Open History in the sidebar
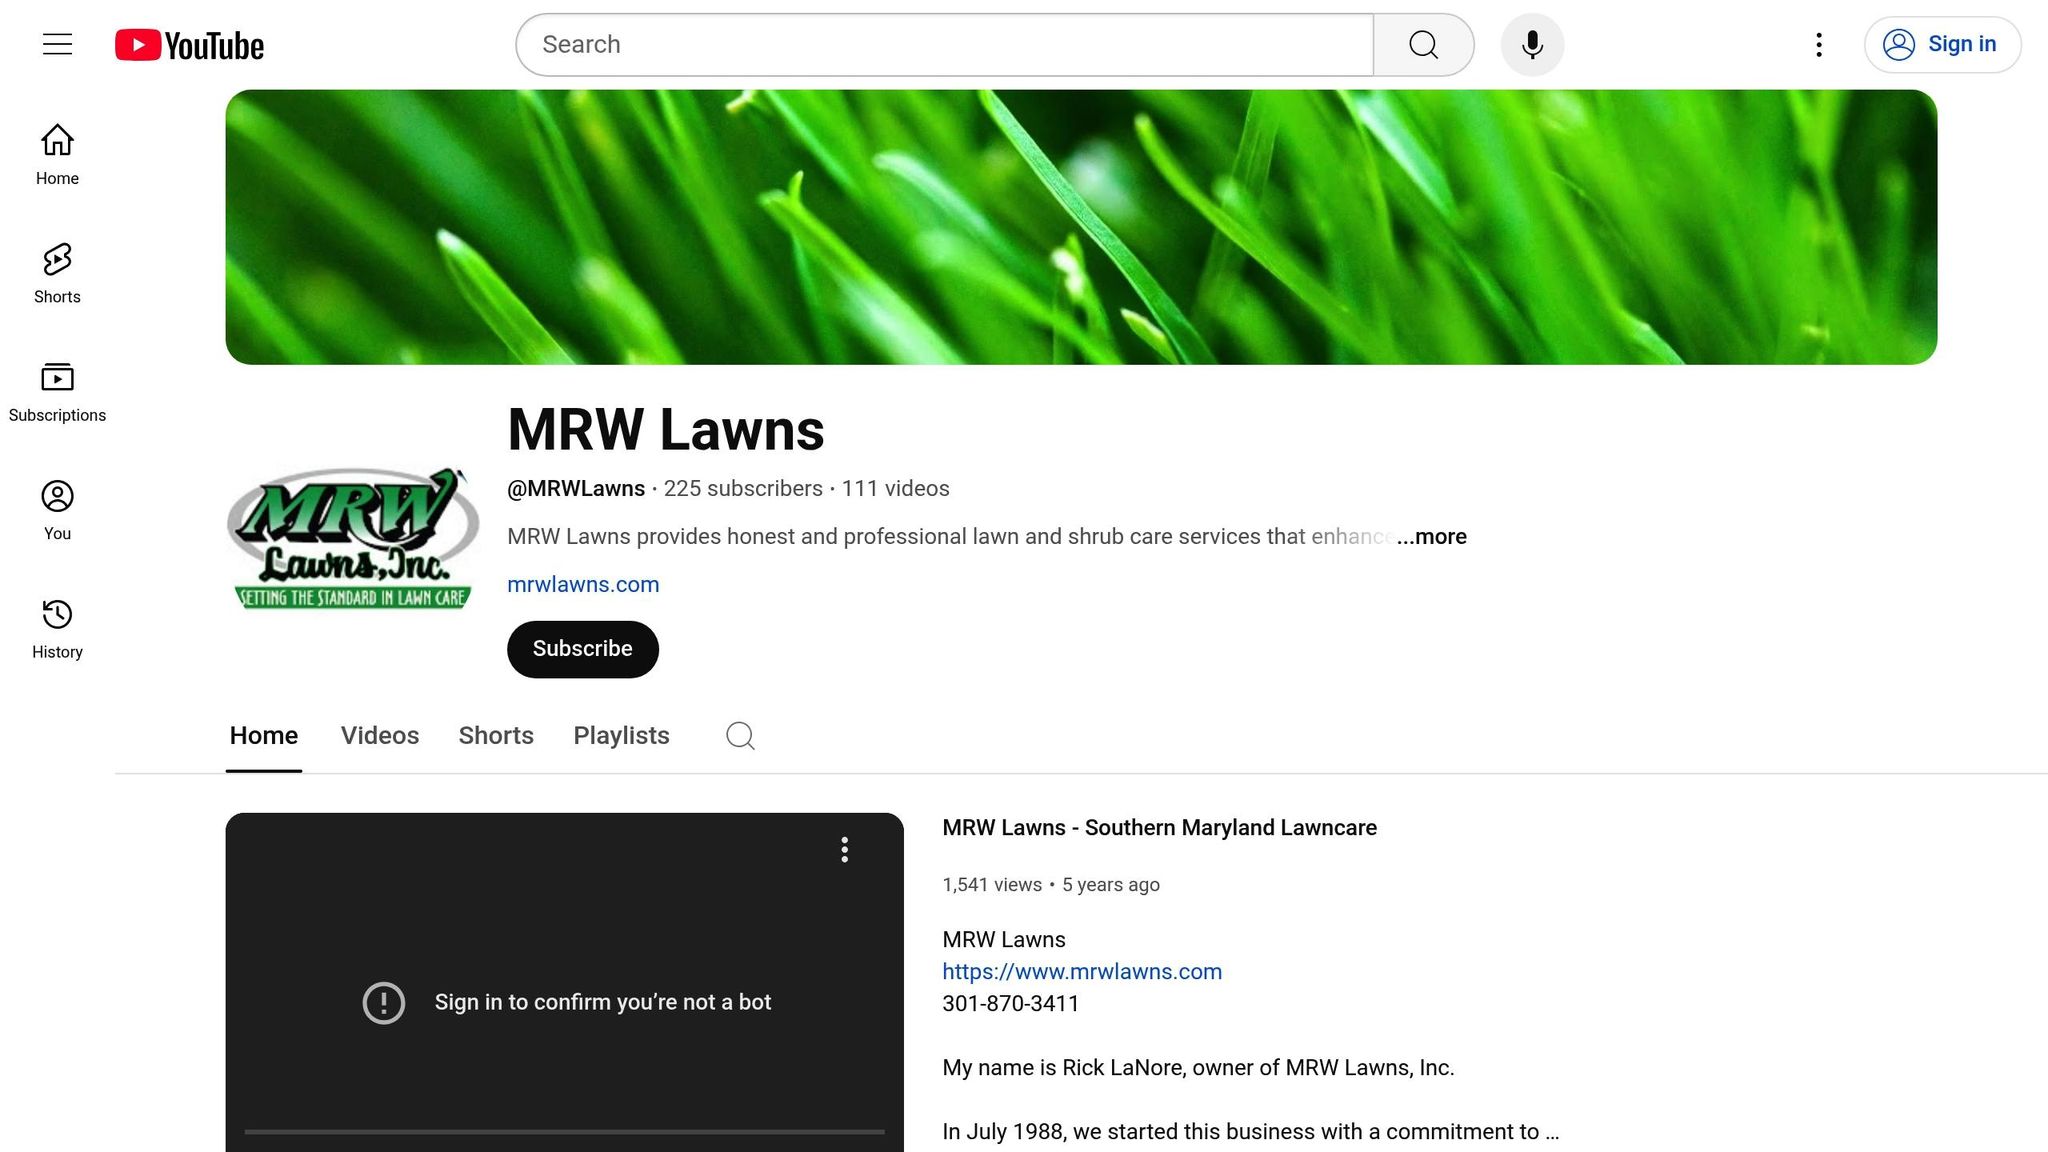 [57, 629]
